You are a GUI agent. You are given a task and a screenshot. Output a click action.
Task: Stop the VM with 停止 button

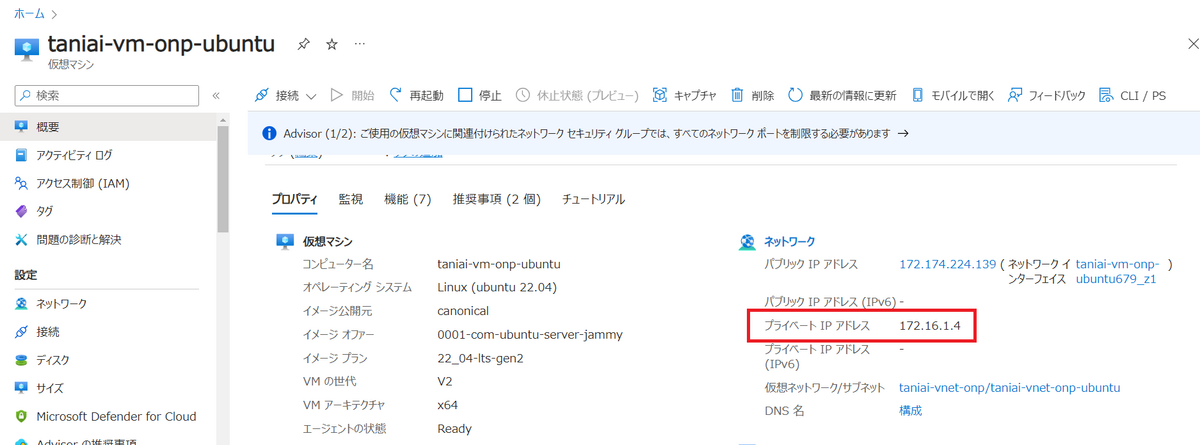[x=480, y=96]
